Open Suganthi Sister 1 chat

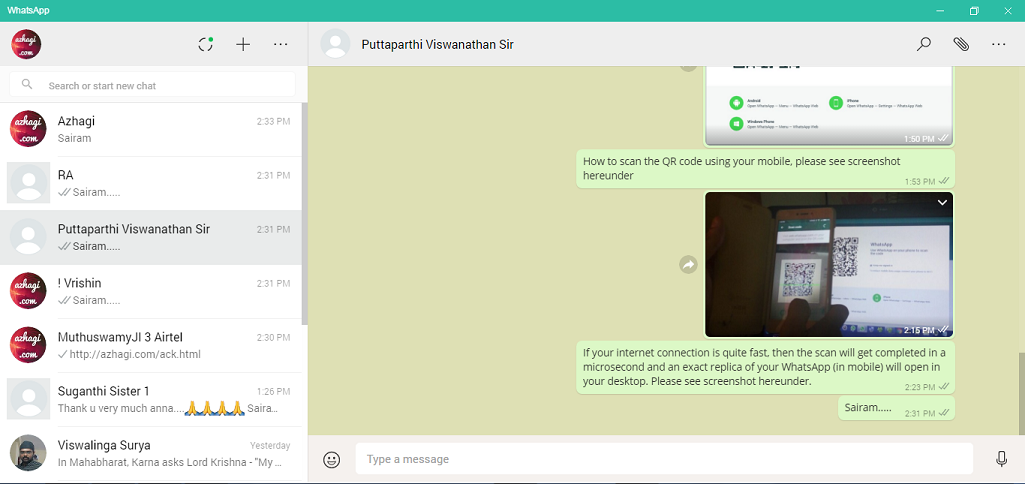pyautogui.click(x=151, y=400)
